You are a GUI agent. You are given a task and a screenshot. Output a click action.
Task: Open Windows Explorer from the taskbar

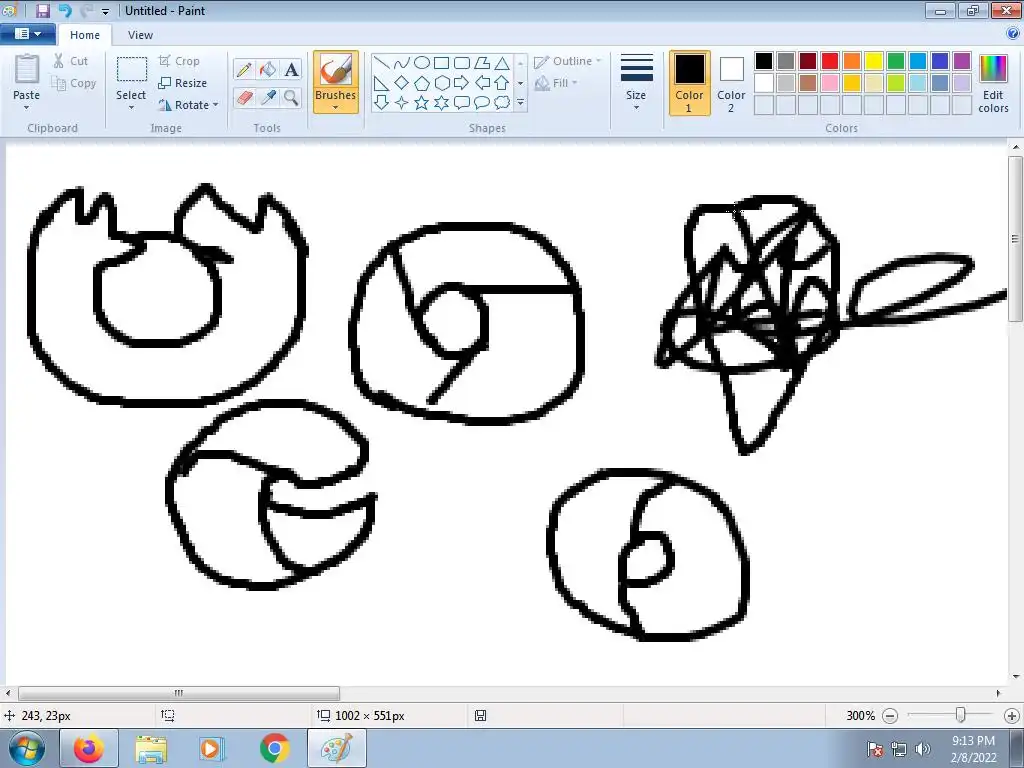[150, 748]
